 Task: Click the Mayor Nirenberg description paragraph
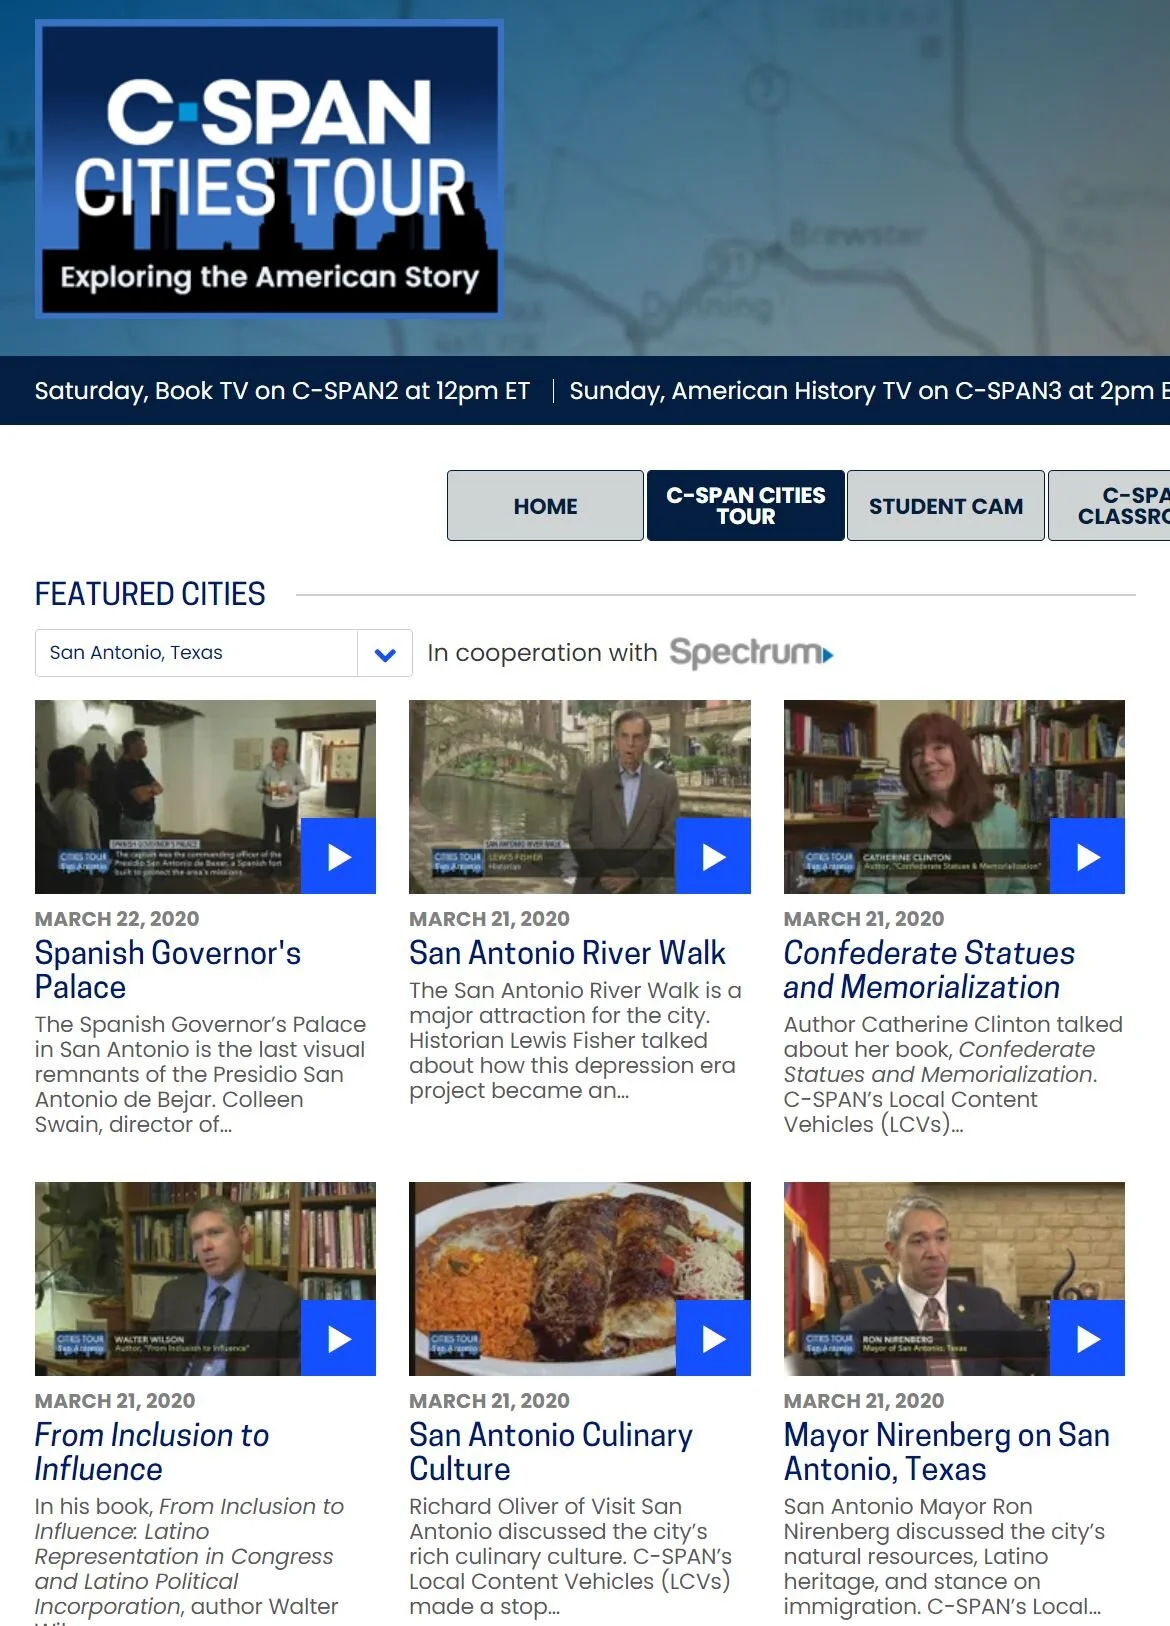pos(944,1556)
